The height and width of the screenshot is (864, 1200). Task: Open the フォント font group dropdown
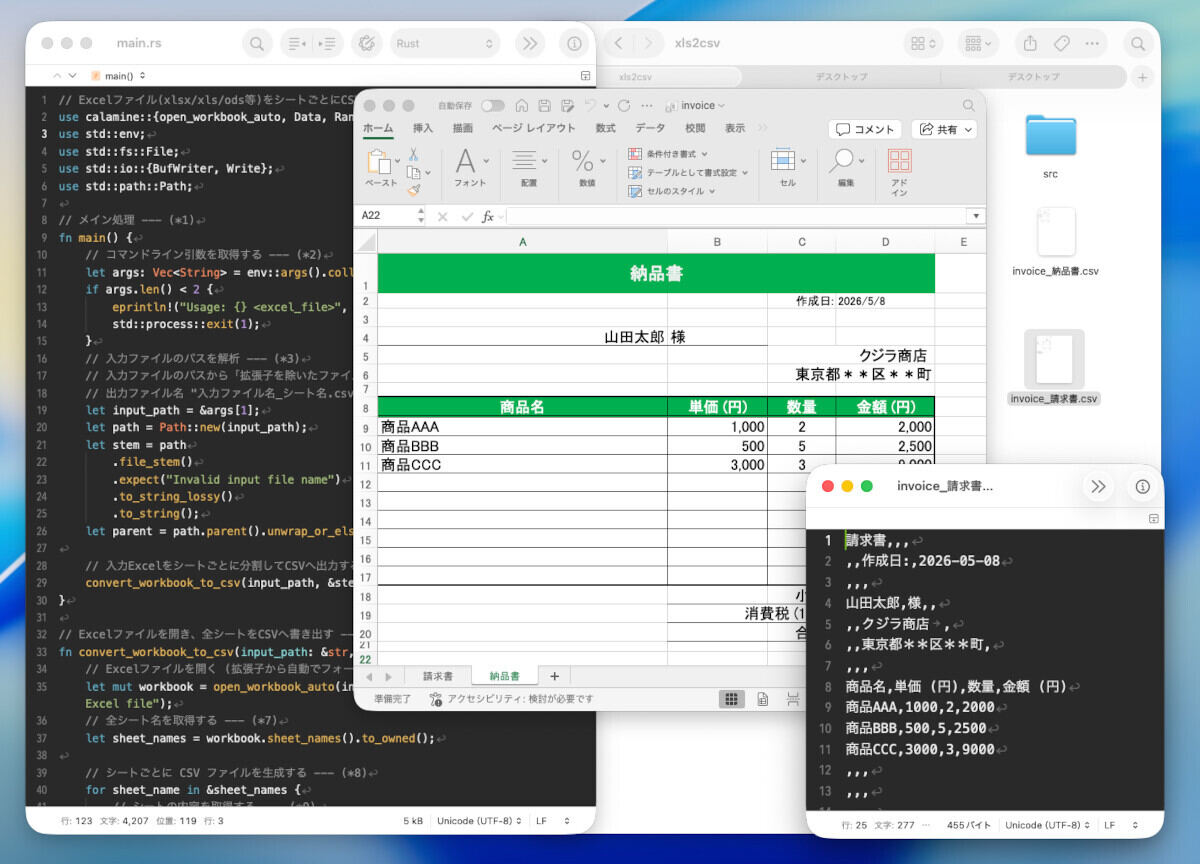471,168
